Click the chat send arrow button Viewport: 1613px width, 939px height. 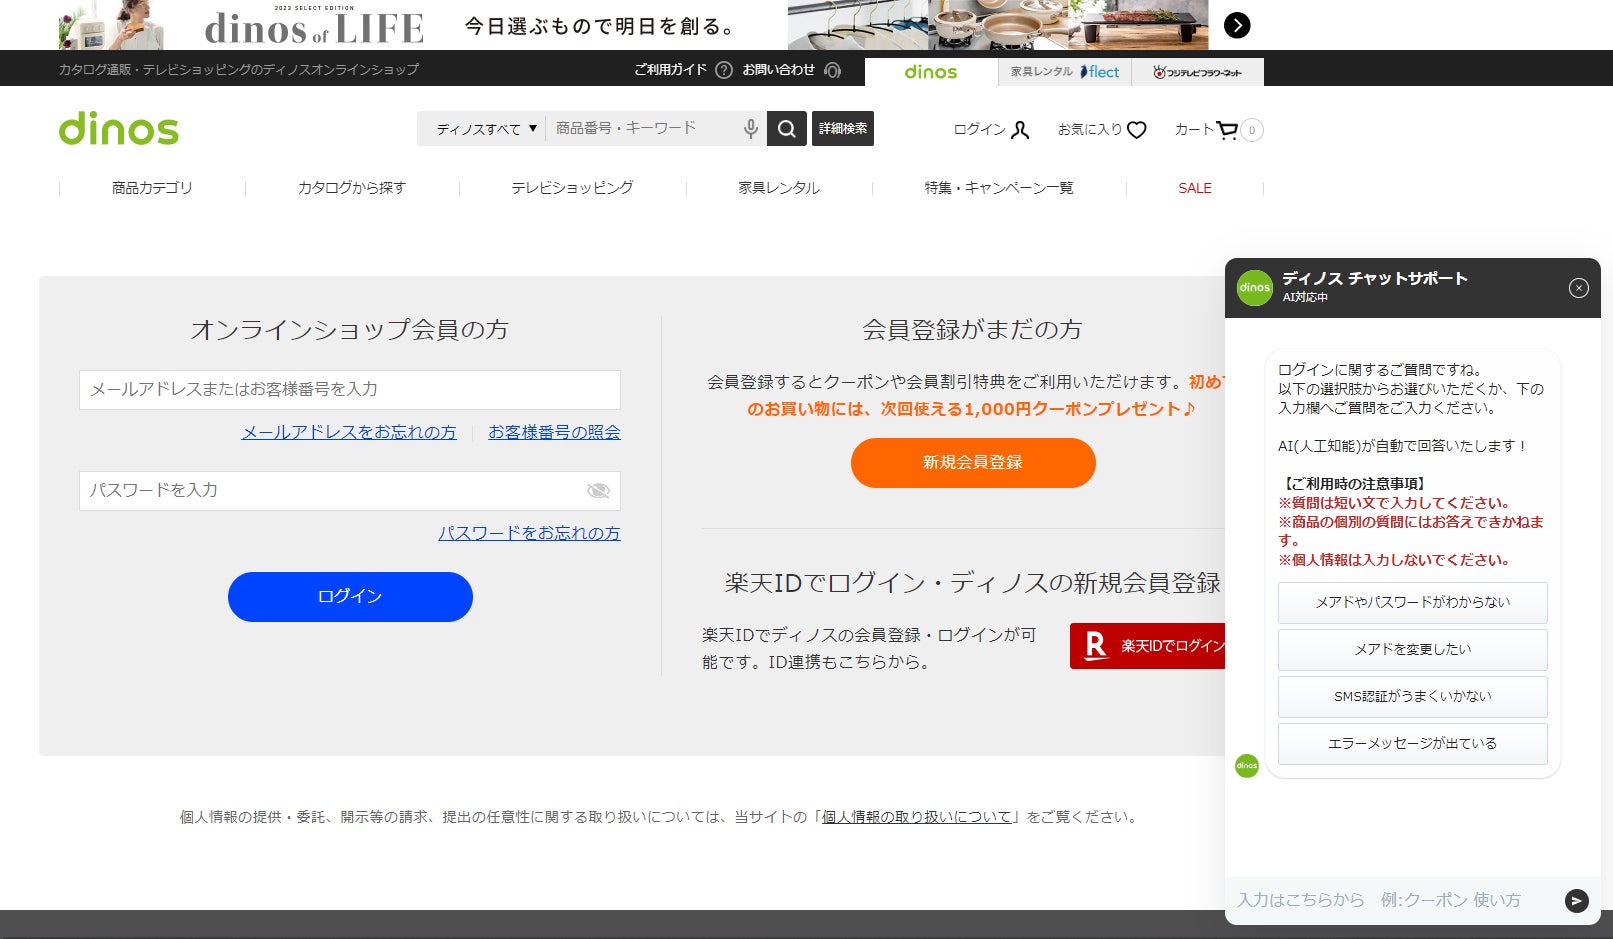tap(1576, 901)
